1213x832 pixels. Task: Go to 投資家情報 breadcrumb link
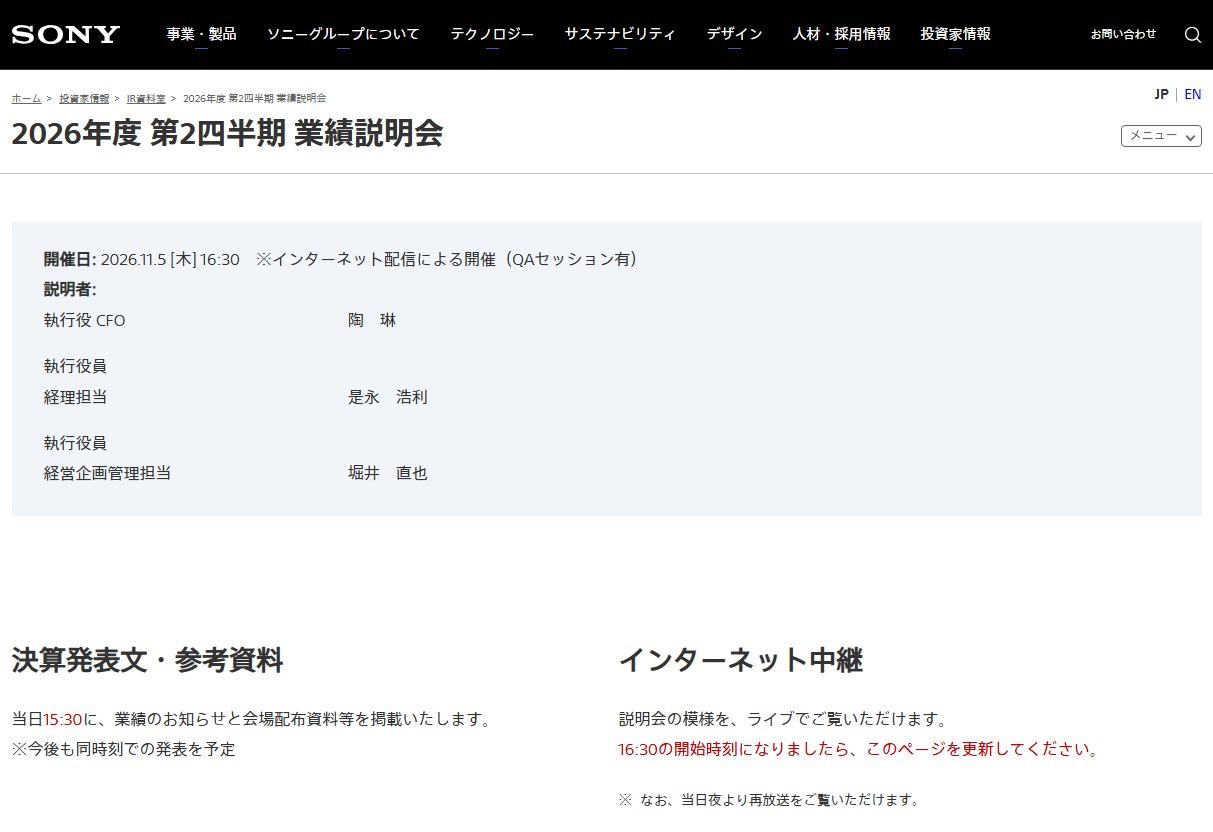[84, 98]
